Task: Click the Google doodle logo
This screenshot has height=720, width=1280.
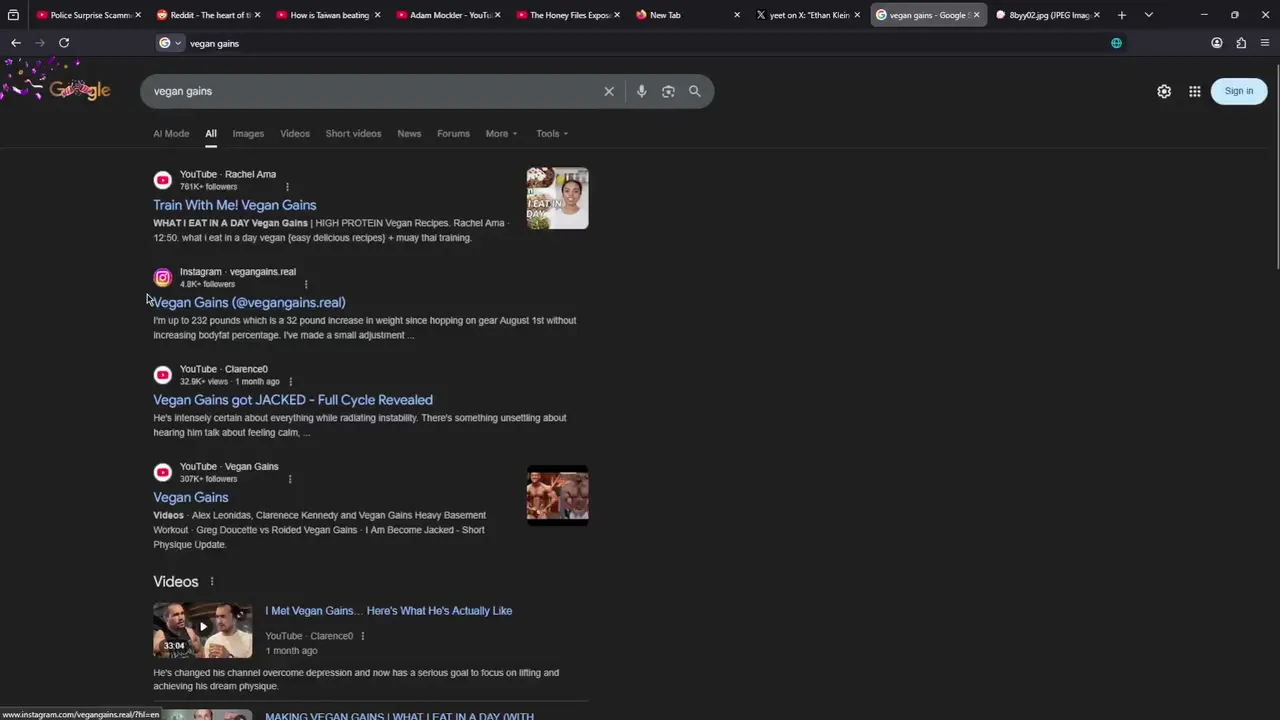Action: [79, 90]
